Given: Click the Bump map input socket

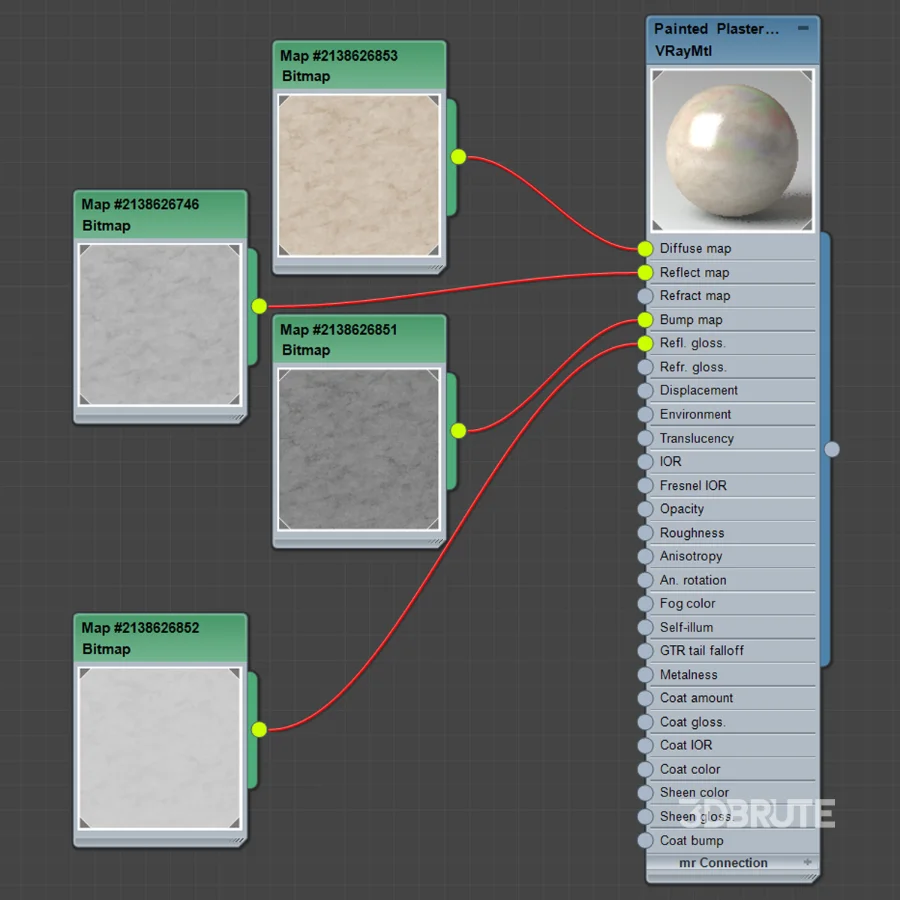Looking at the screenshot, I should [x=645, y=320].
